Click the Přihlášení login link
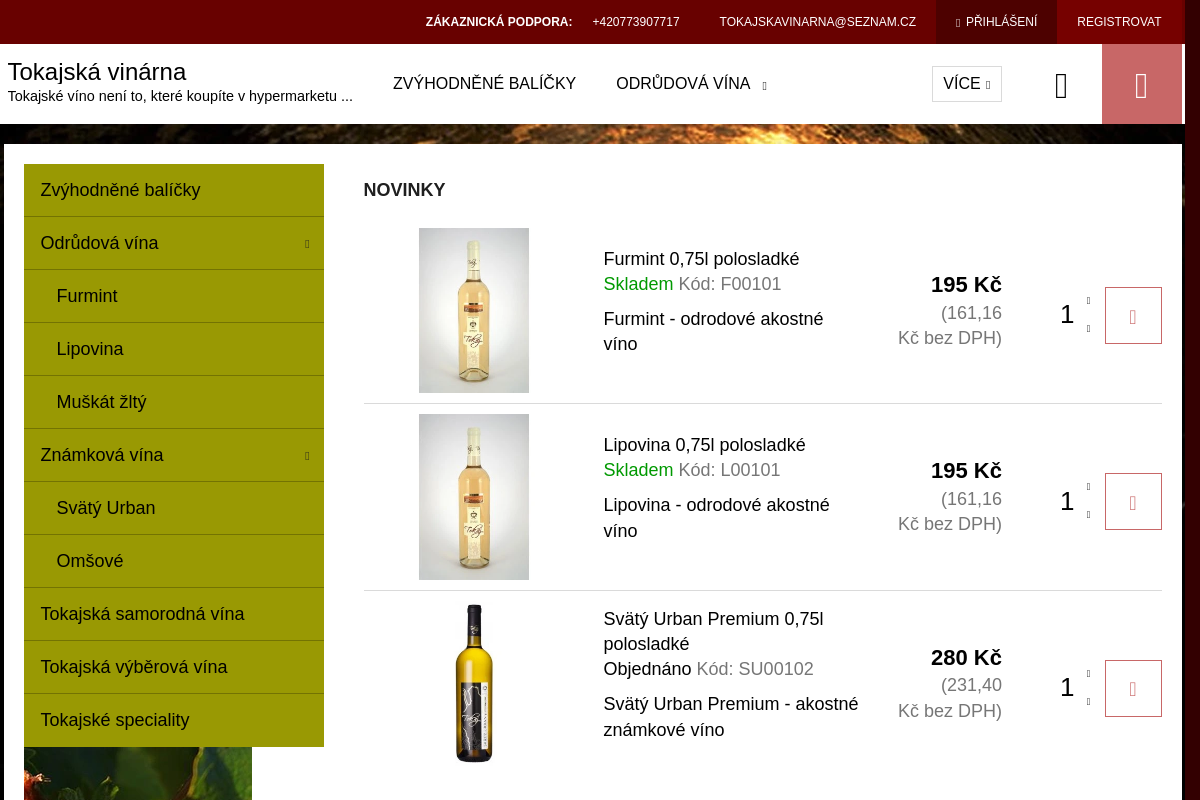Screen dimensions: 1200x800 tap(996, 22)
